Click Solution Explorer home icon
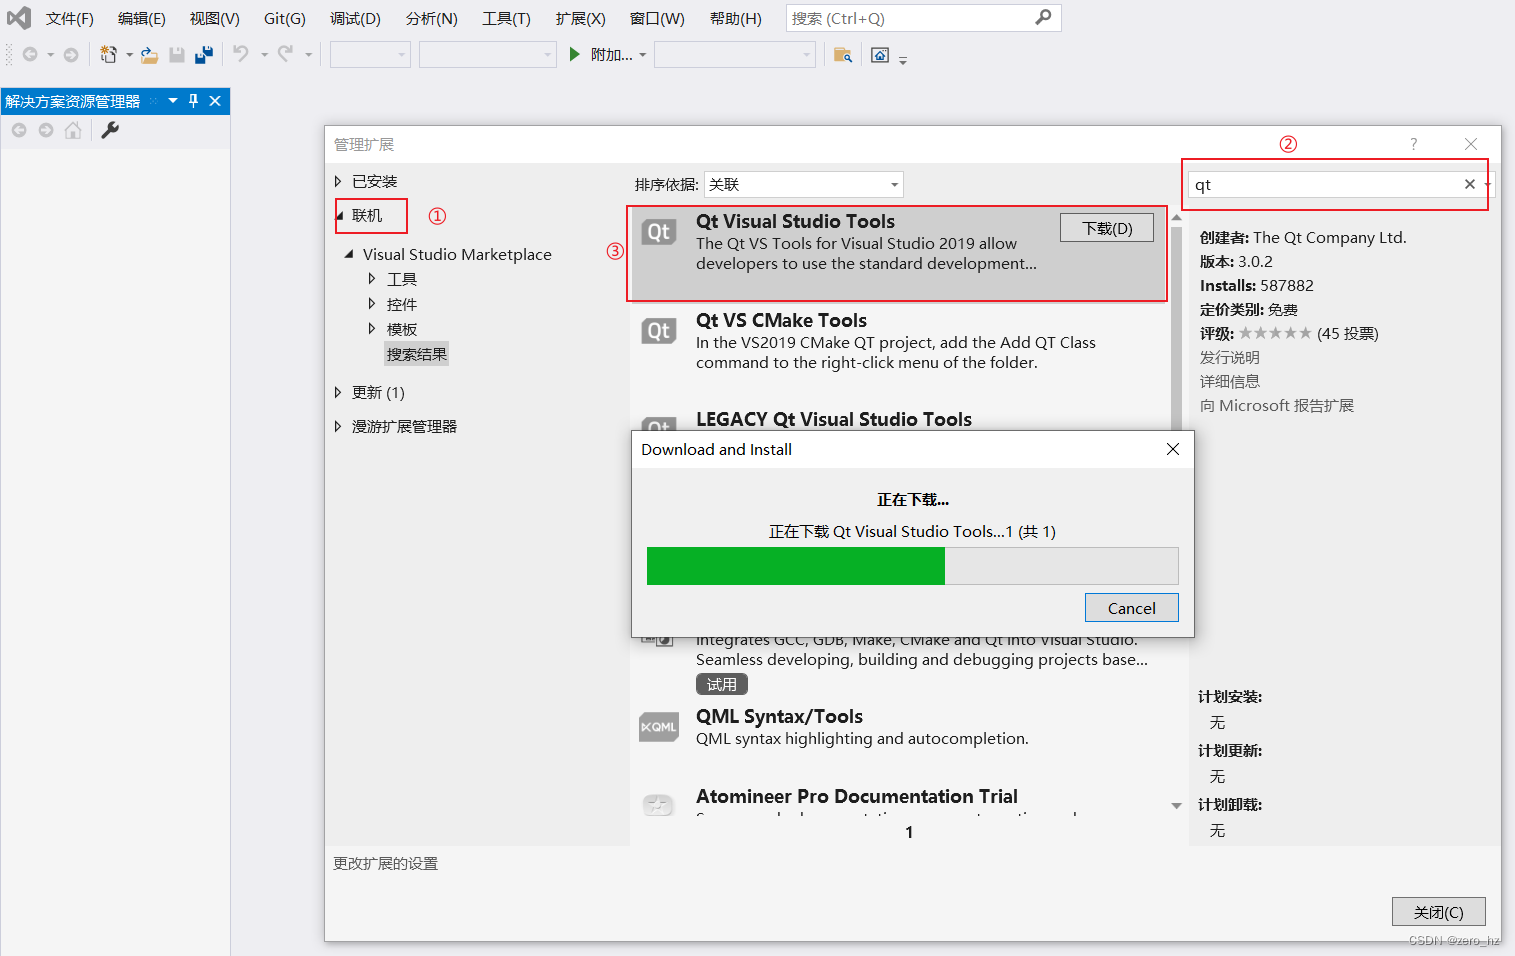1515x956 pixels. click(x=73, y=130)
